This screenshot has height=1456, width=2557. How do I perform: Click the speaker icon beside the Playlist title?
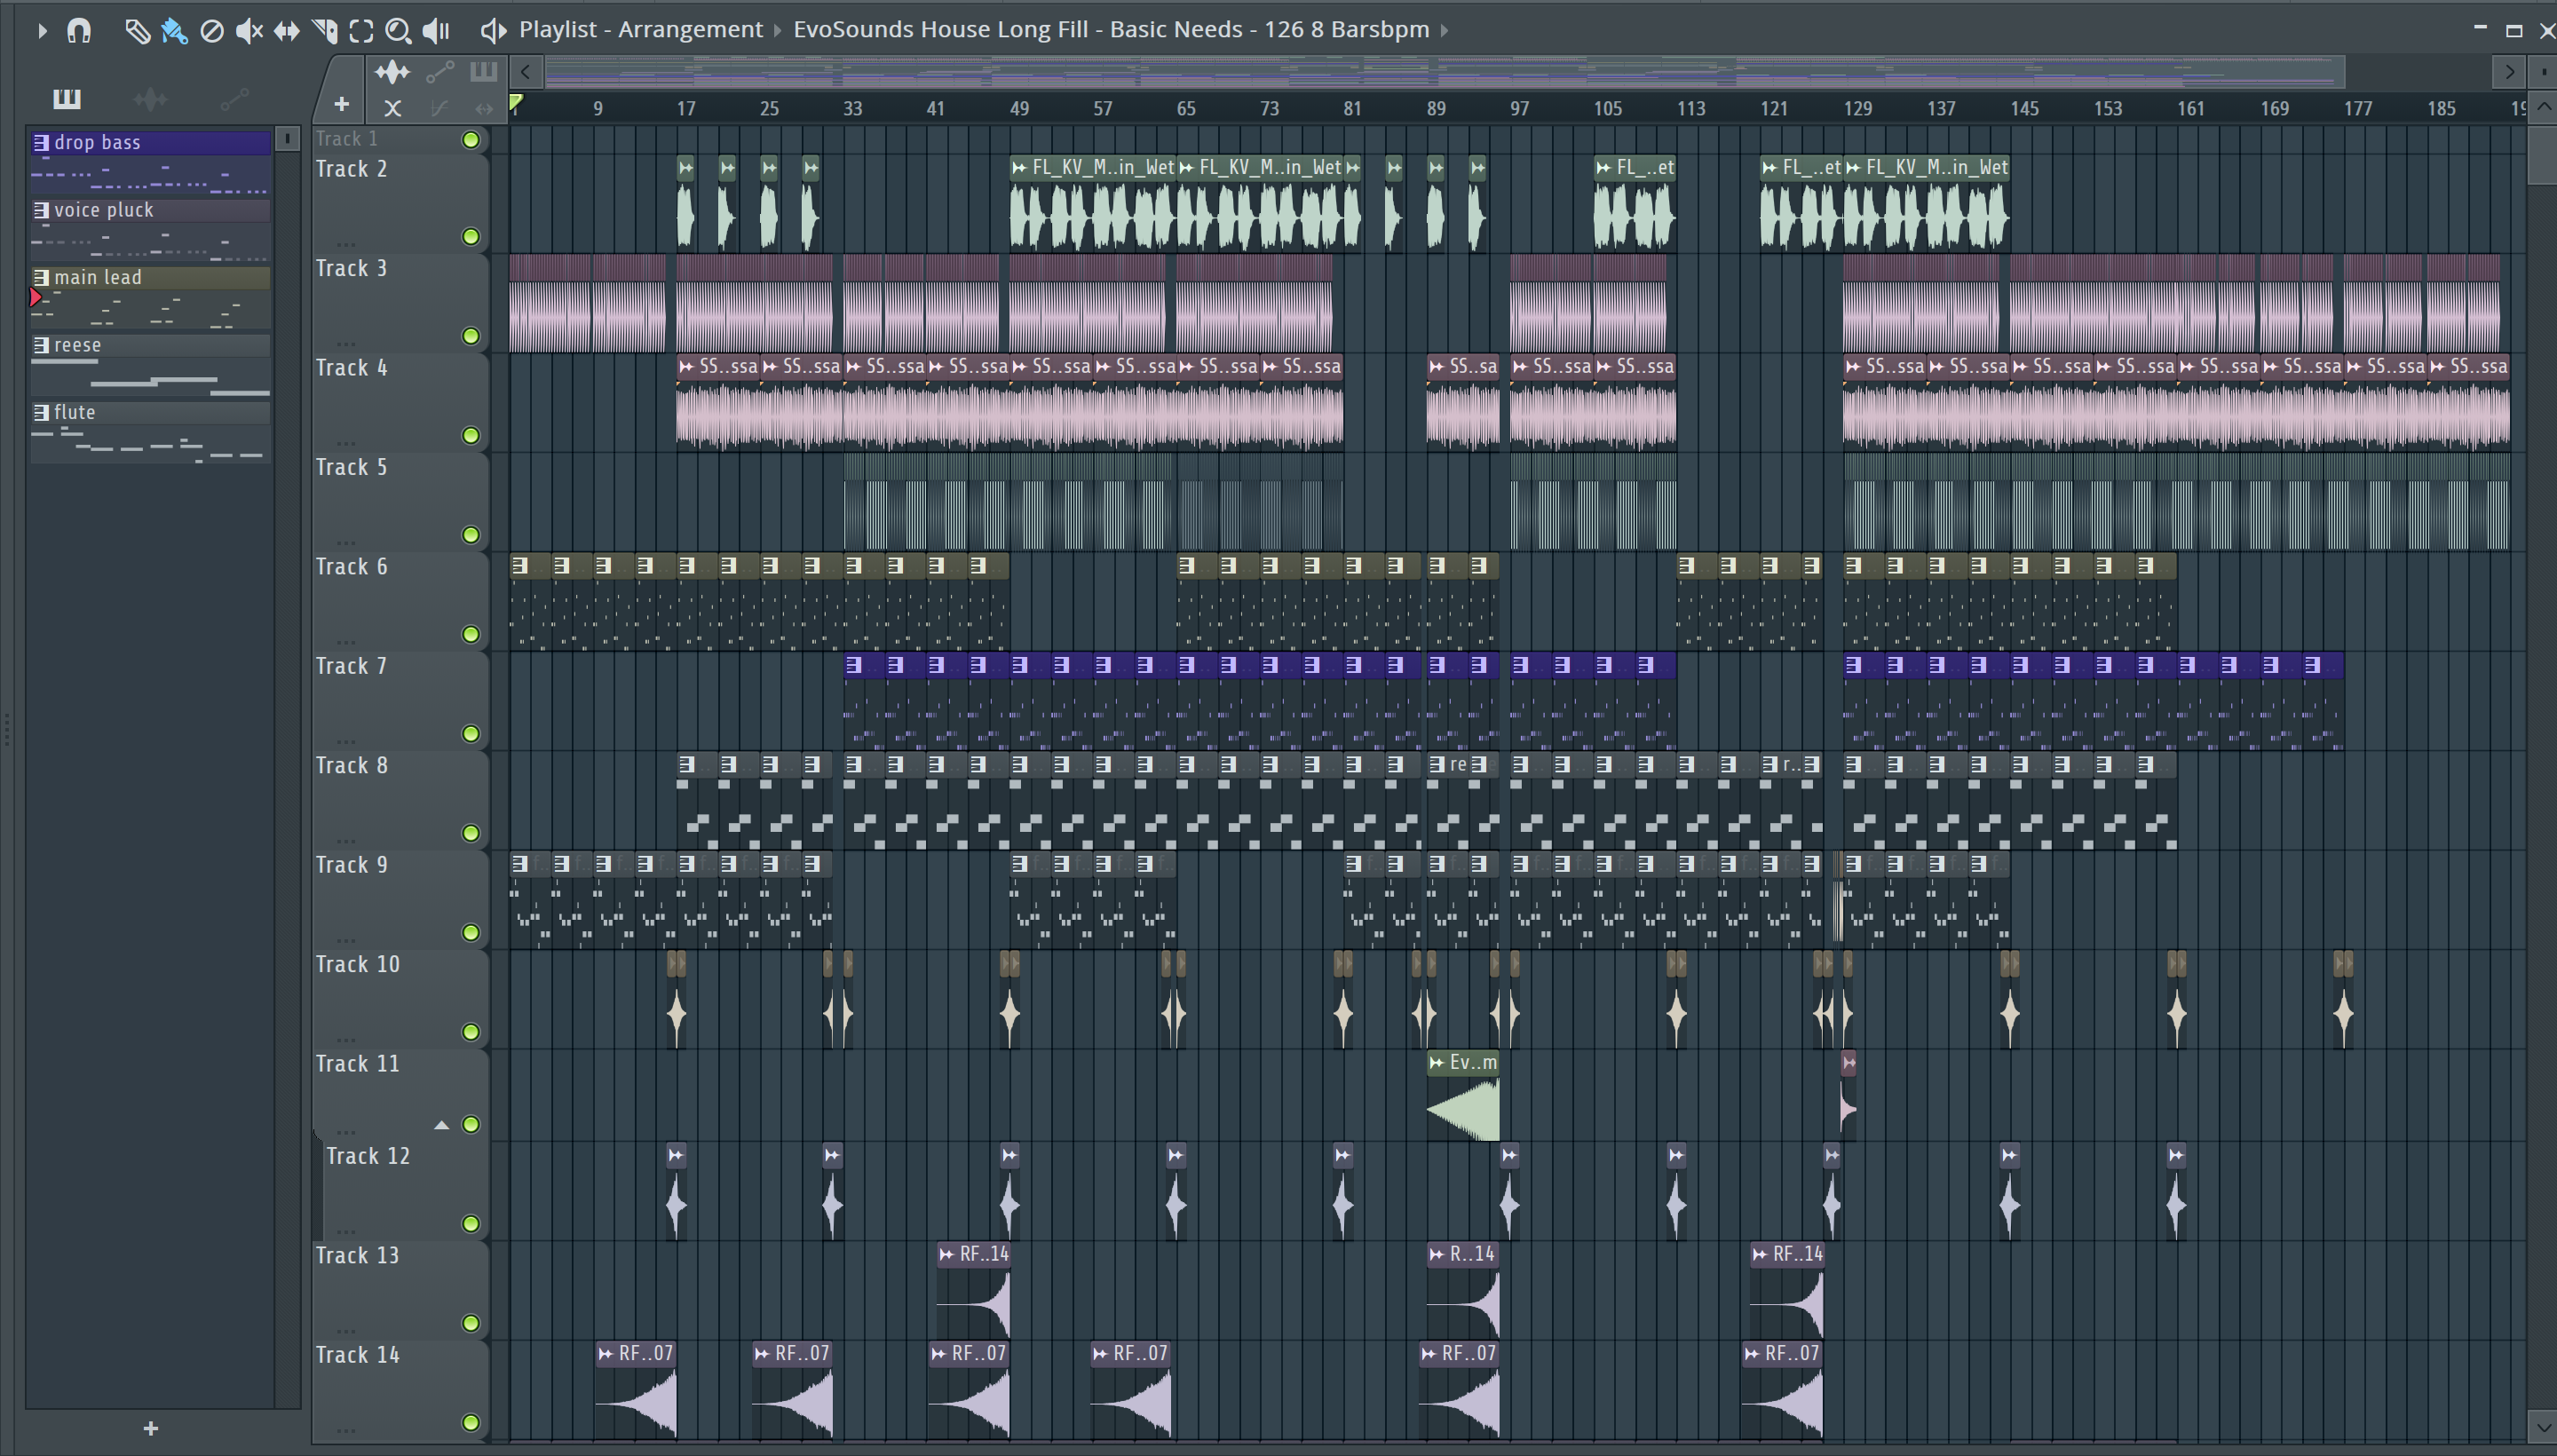(x=493, y=31)
